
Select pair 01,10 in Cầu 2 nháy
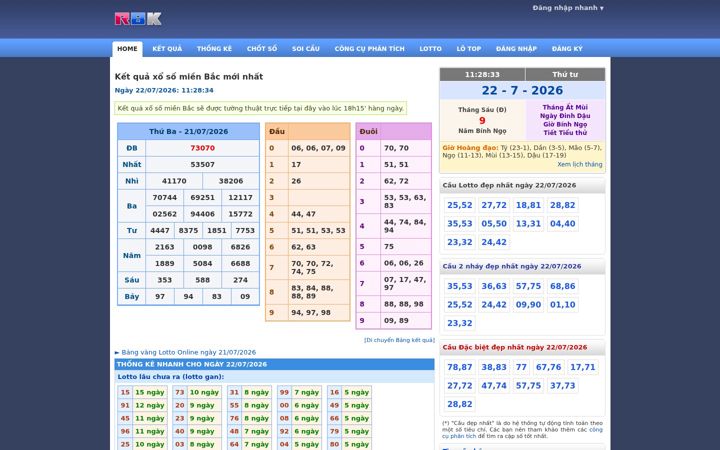pos(562,304)
